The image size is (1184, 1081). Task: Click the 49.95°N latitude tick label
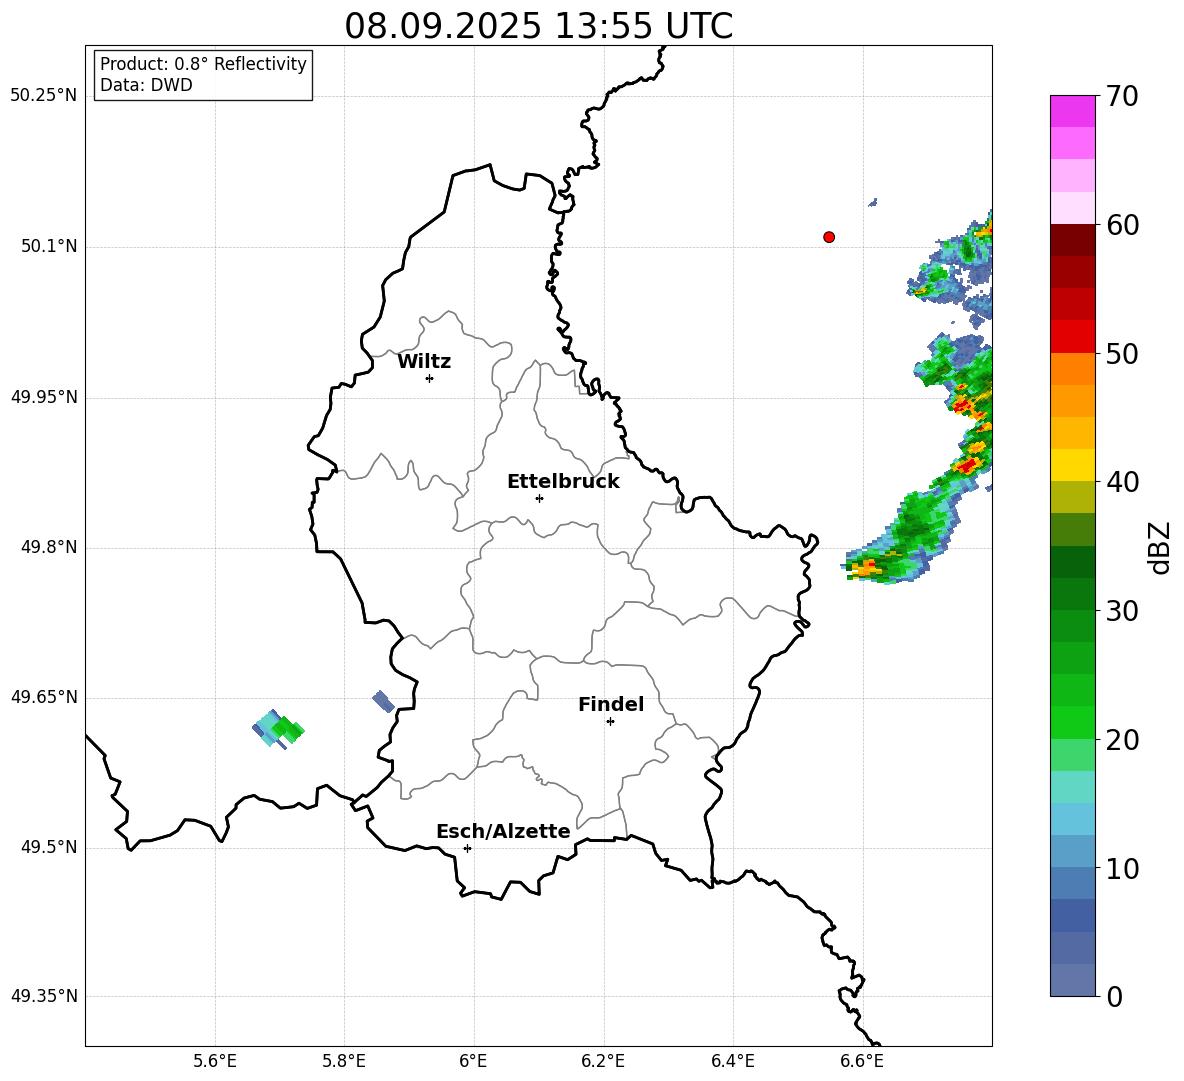[44, 397]
